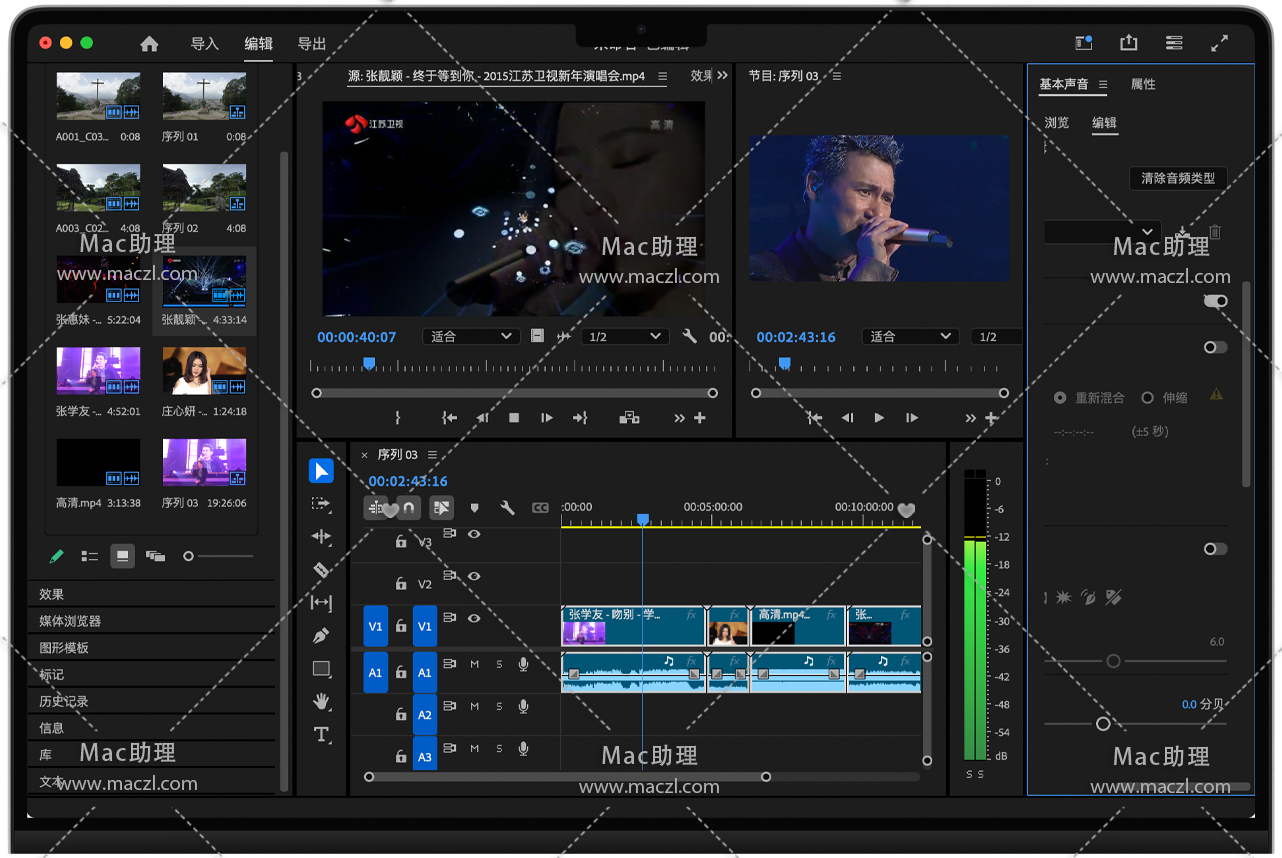This screenshot has height=858, width=1282.
Task: Open the 1/2 resolution dropdown in Source monitor
Action: pyautogui.click(x=625, y=337)
